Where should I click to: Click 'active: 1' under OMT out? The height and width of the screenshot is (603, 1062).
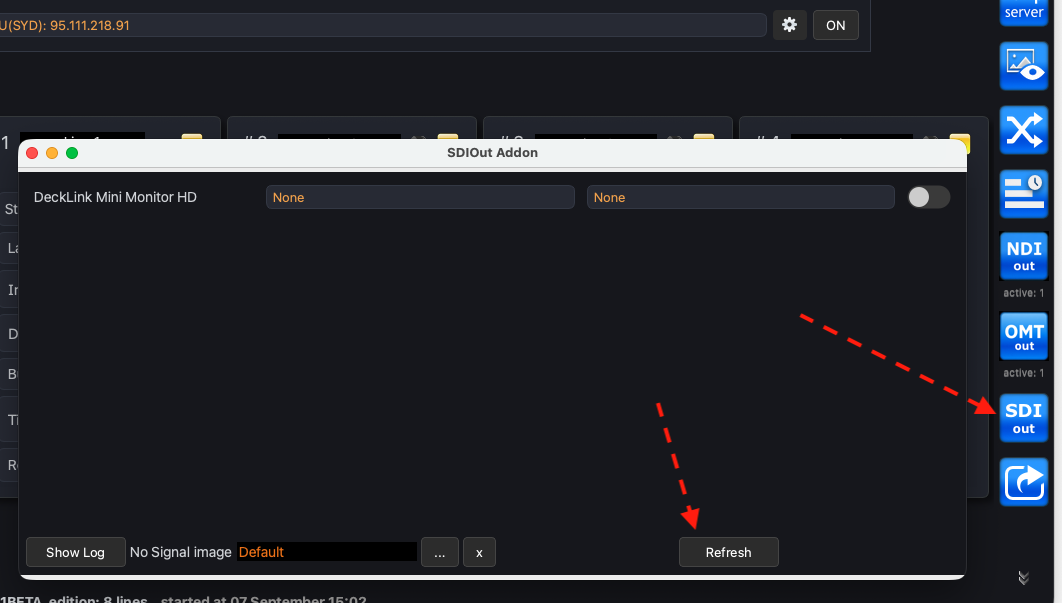[x=1023, y=373]
